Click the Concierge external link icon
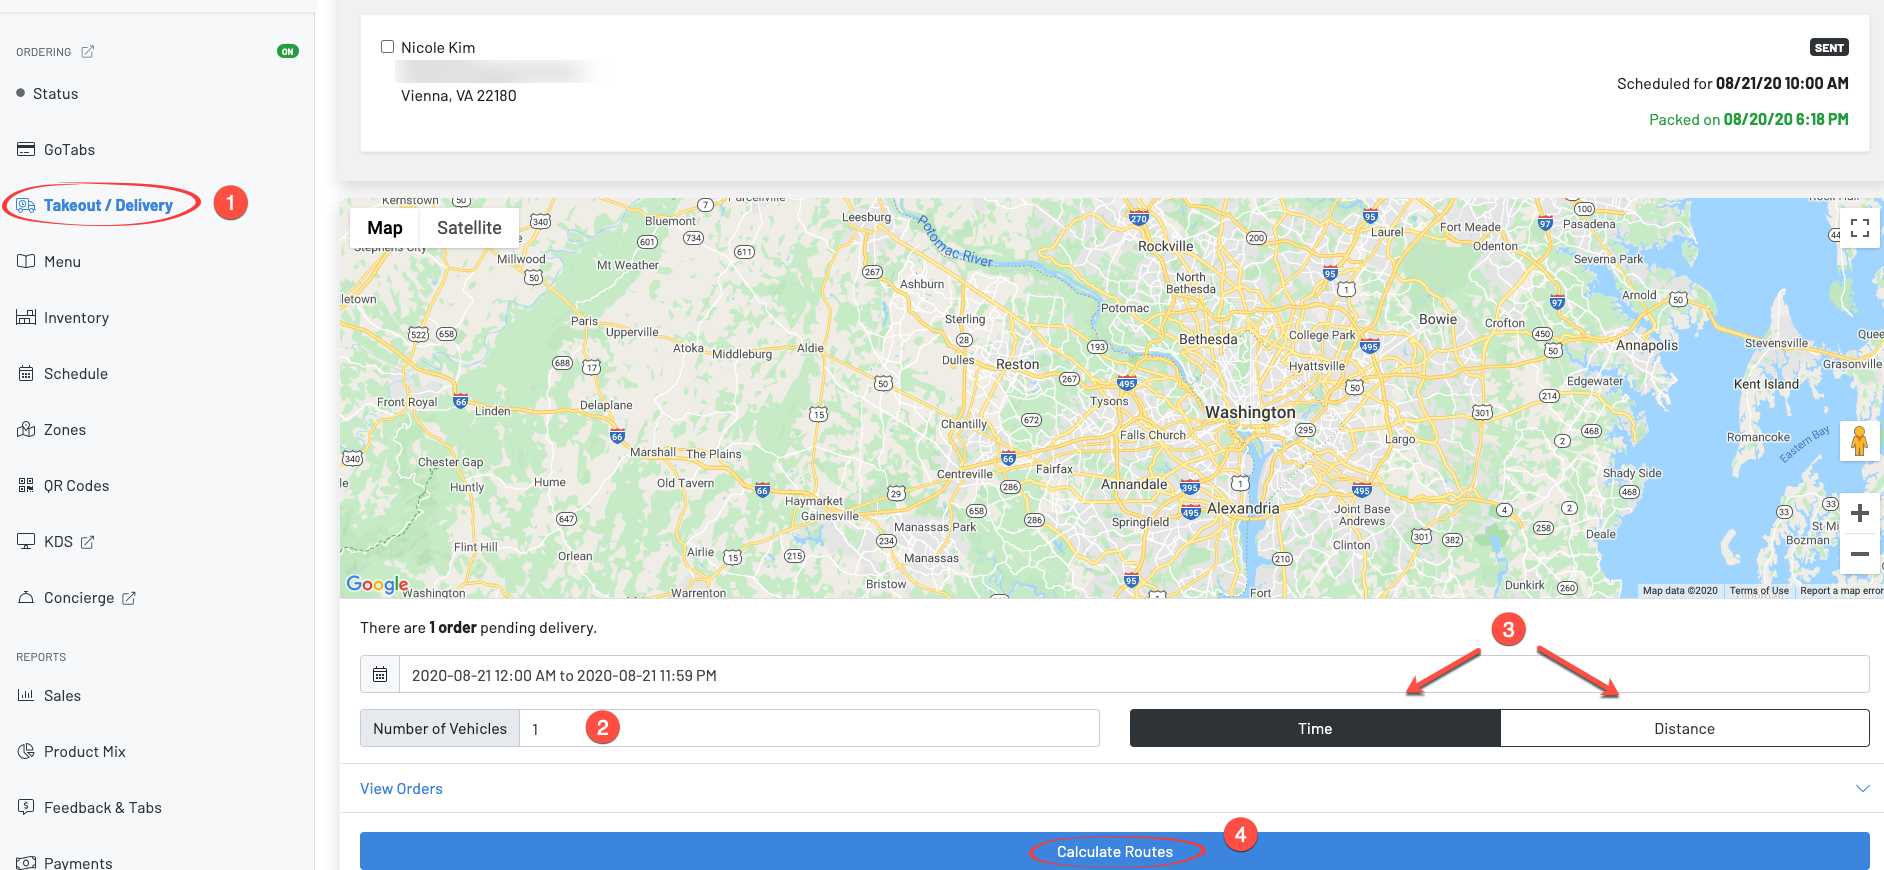This screenshot has height=870, width=1884. coord(129,598)
